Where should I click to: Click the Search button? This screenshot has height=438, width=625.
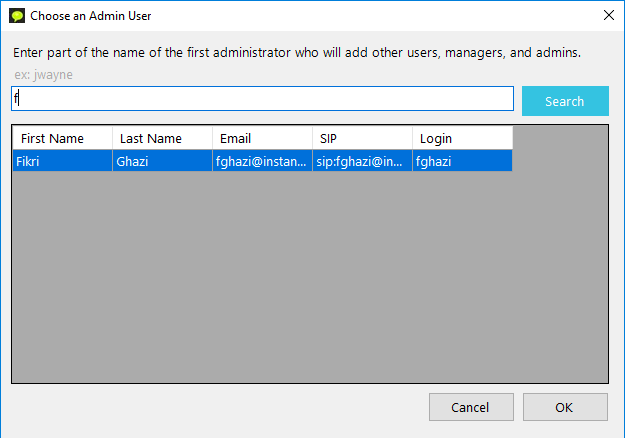(565, 101)
